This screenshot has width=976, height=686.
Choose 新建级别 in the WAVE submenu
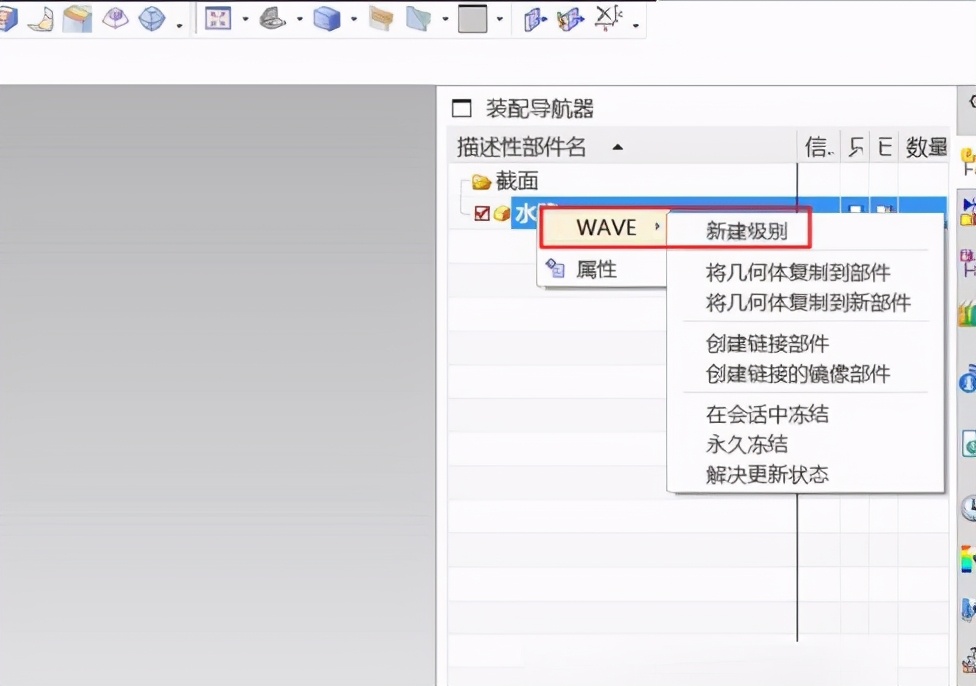point(746,231)
